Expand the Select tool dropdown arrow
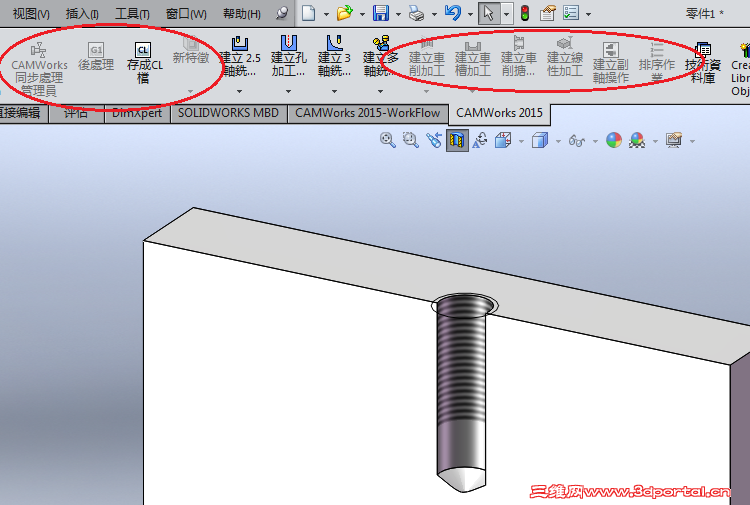The height and width of the screenshot is (505, 750). pyautogui.click(x=507, y=14)
